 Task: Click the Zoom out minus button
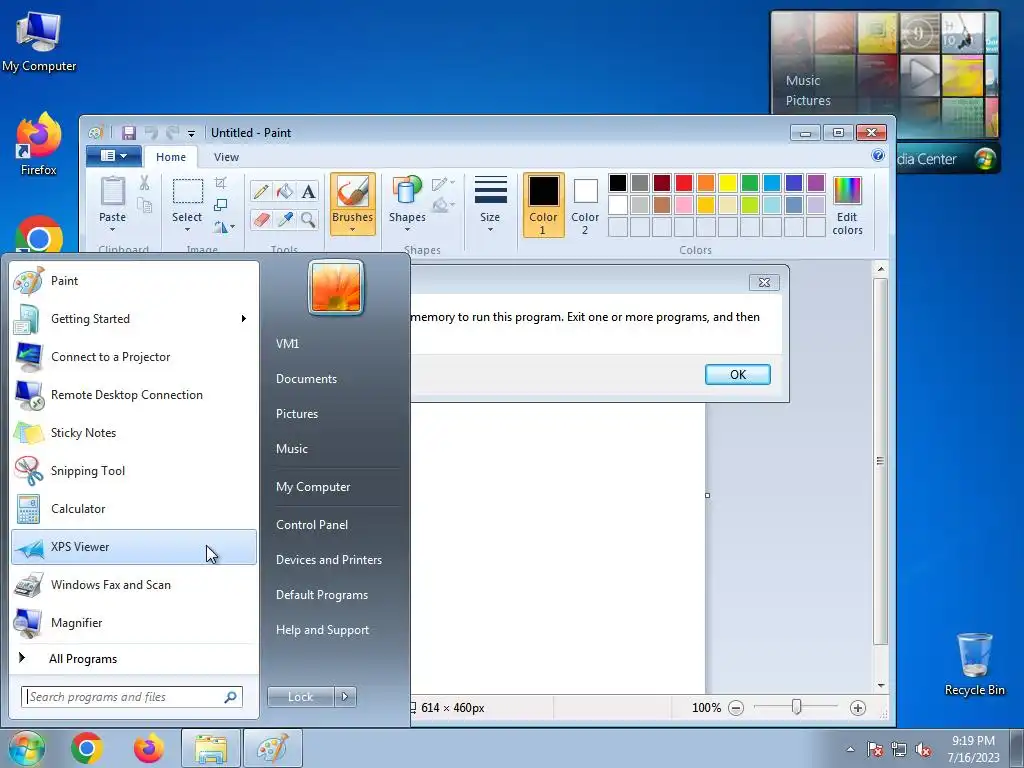736,708
